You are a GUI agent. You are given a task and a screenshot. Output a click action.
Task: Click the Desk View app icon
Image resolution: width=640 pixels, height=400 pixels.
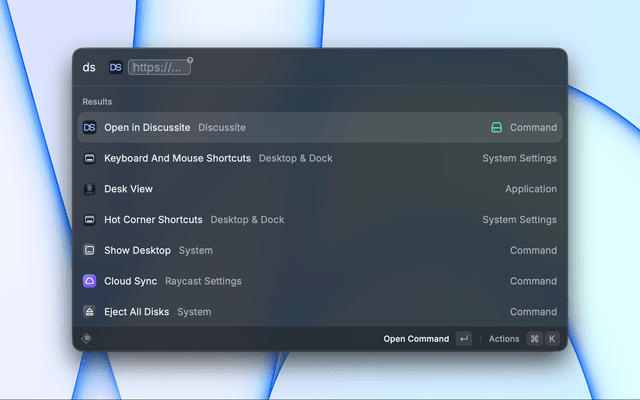pos(89,189)
